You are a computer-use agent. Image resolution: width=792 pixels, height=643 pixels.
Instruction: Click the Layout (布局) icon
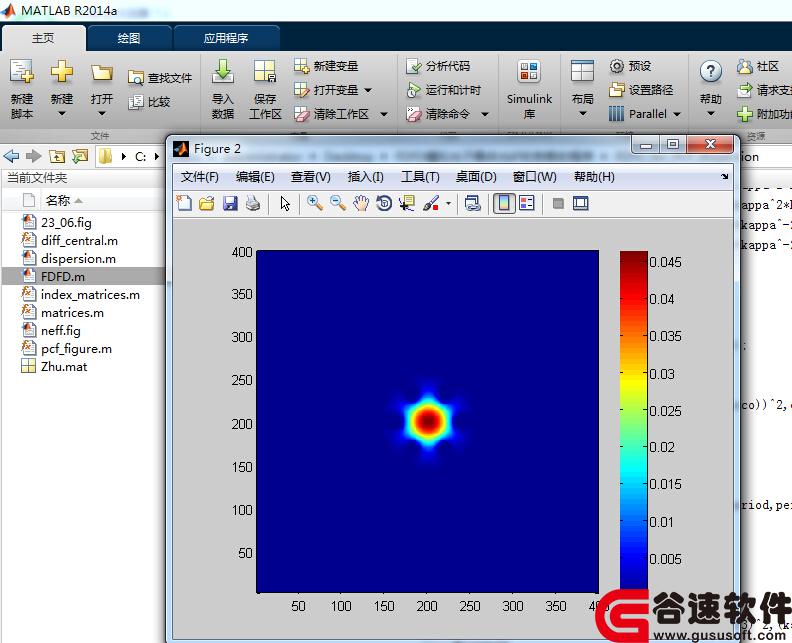pyautogui.click(x=582, y=71)
